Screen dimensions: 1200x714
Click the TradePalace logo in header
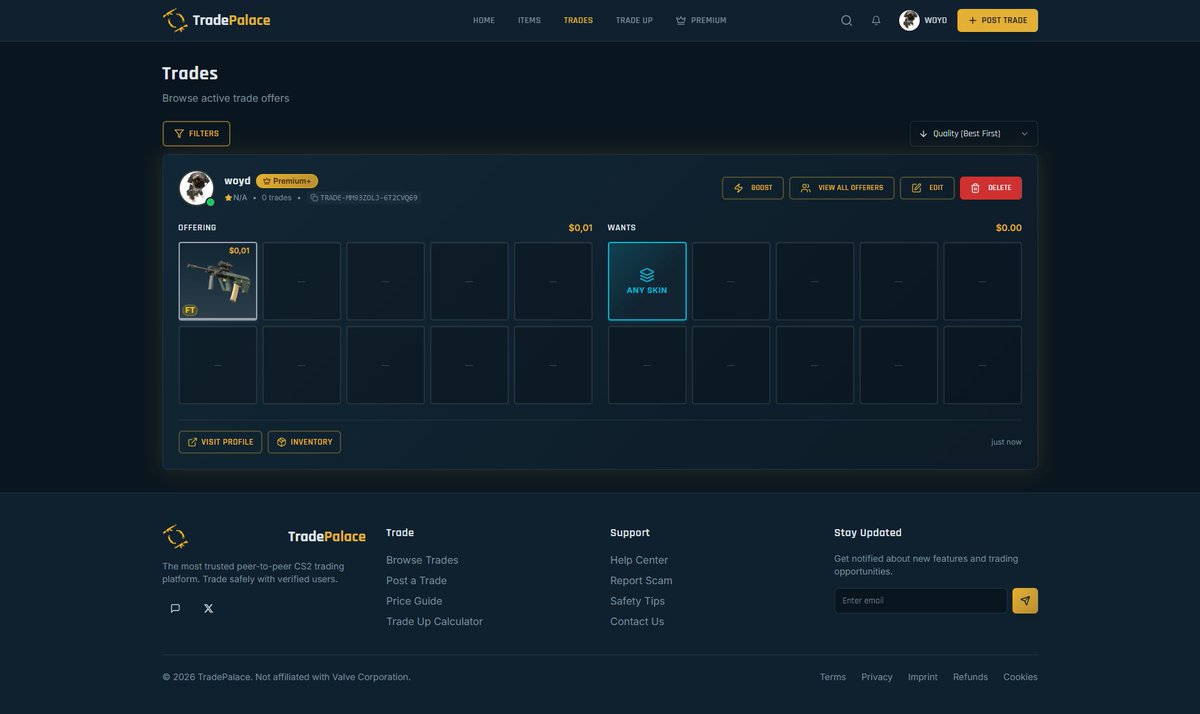coord(216,20)
